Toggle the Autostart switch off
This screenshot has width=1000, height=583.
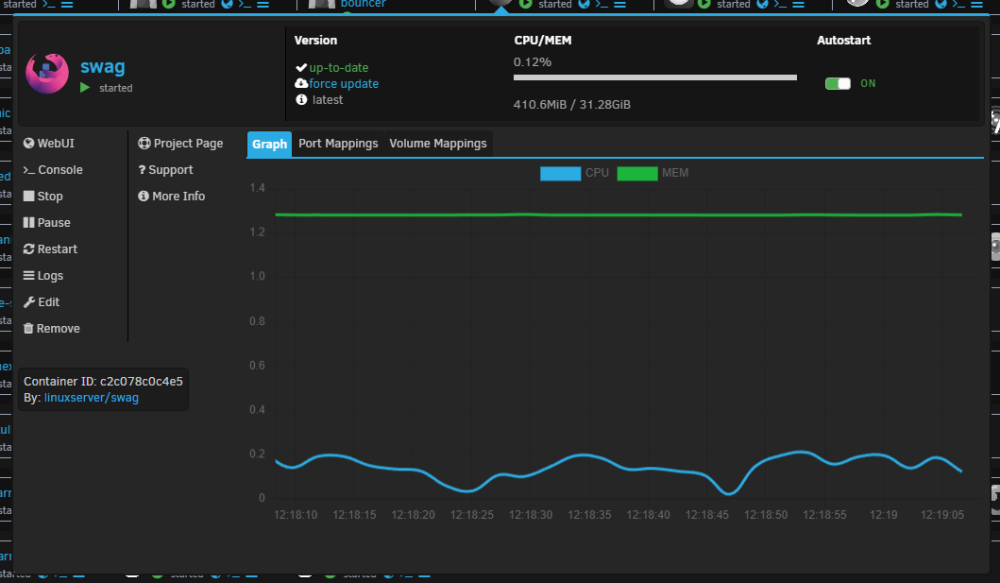pyautogui.click(x=837, y=84)
